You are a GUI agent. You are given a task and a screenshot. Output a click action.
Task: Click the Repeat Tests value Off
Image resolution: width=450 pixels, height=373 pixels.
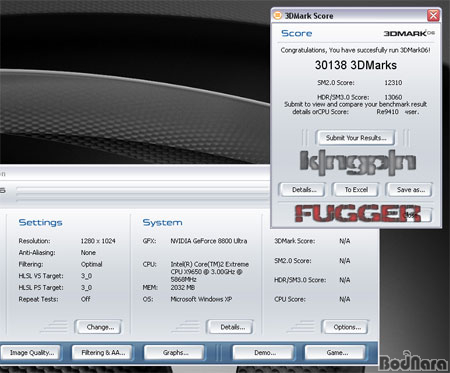point(85,299)
